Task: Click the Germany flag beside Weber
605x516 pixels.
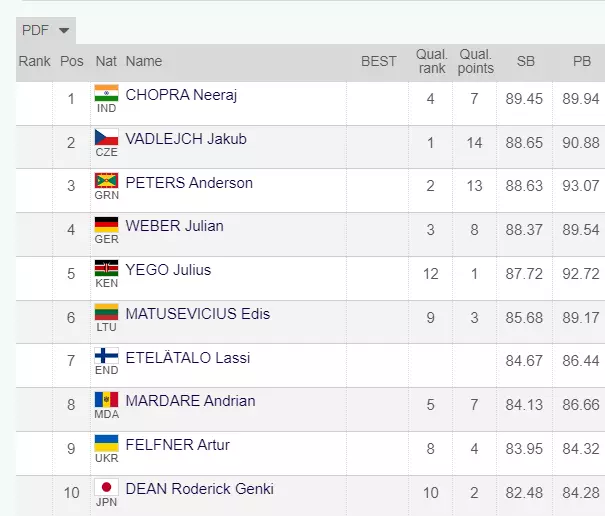Action: (106, 225)
